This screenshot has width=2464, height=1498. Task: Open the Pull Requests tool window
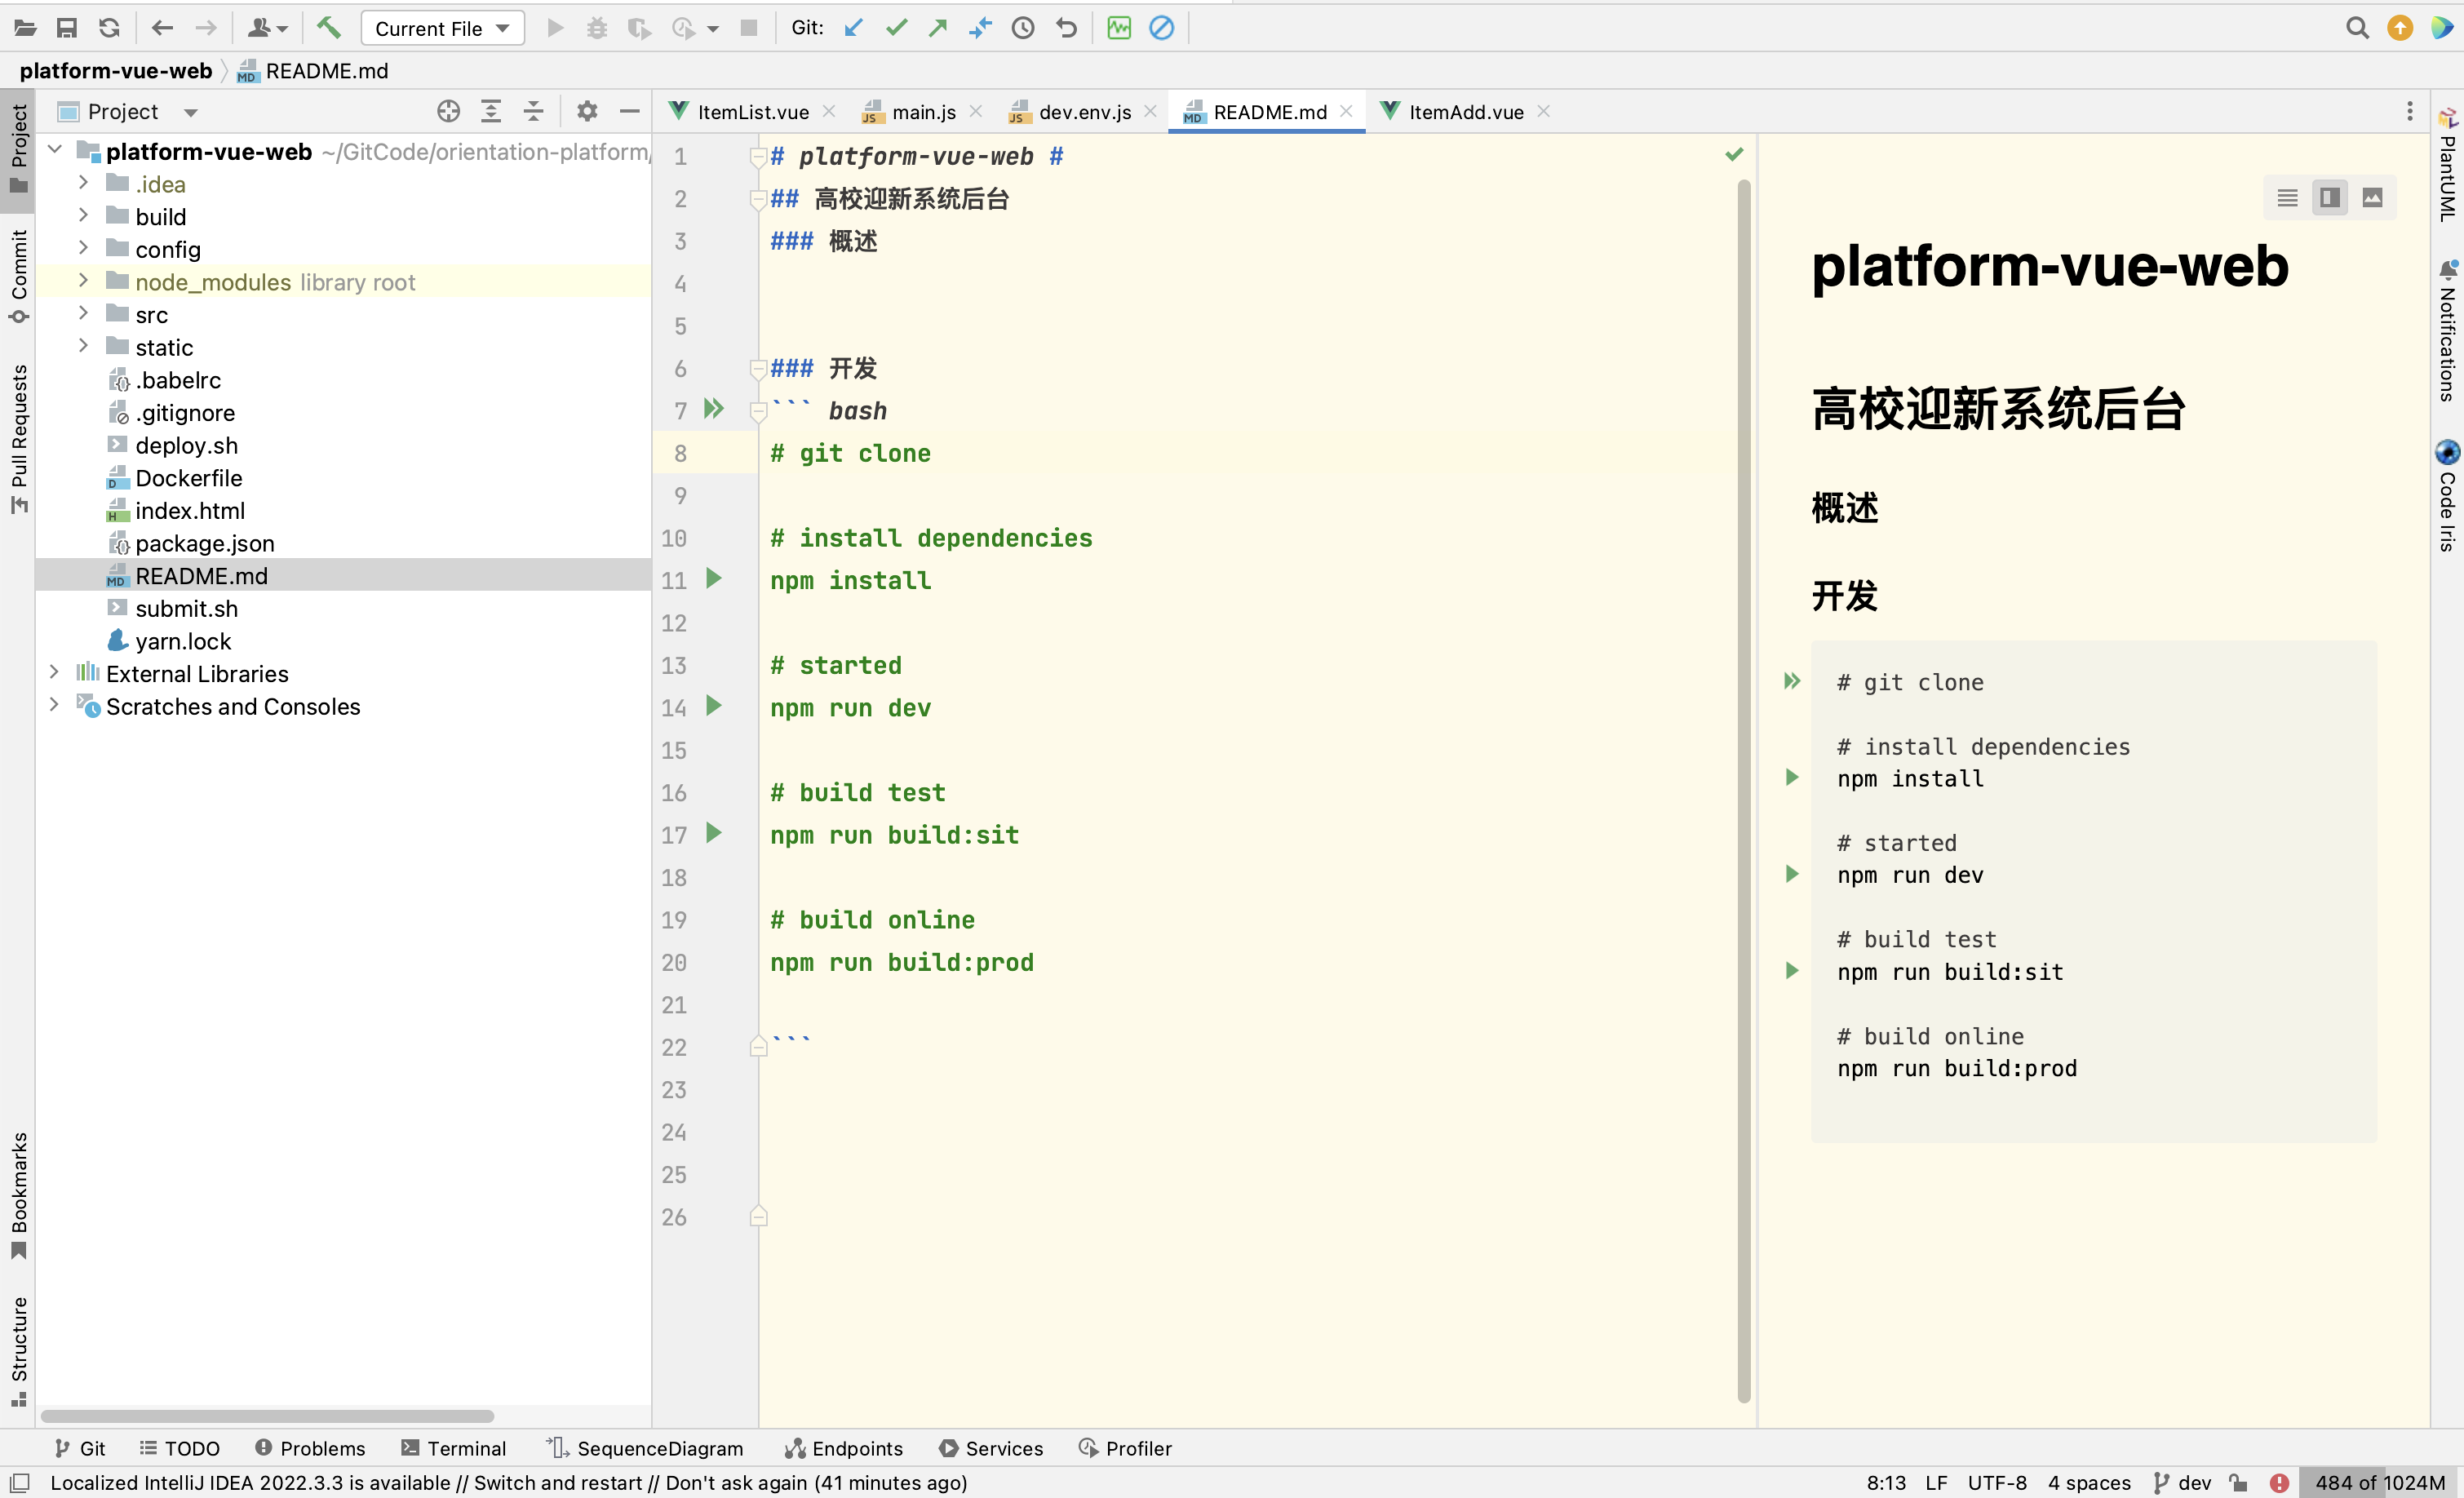point(18,438)
